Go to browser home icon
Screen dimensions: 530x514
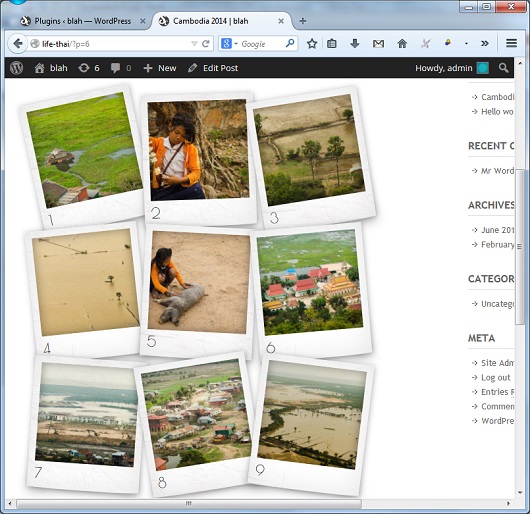pos(402,44)
